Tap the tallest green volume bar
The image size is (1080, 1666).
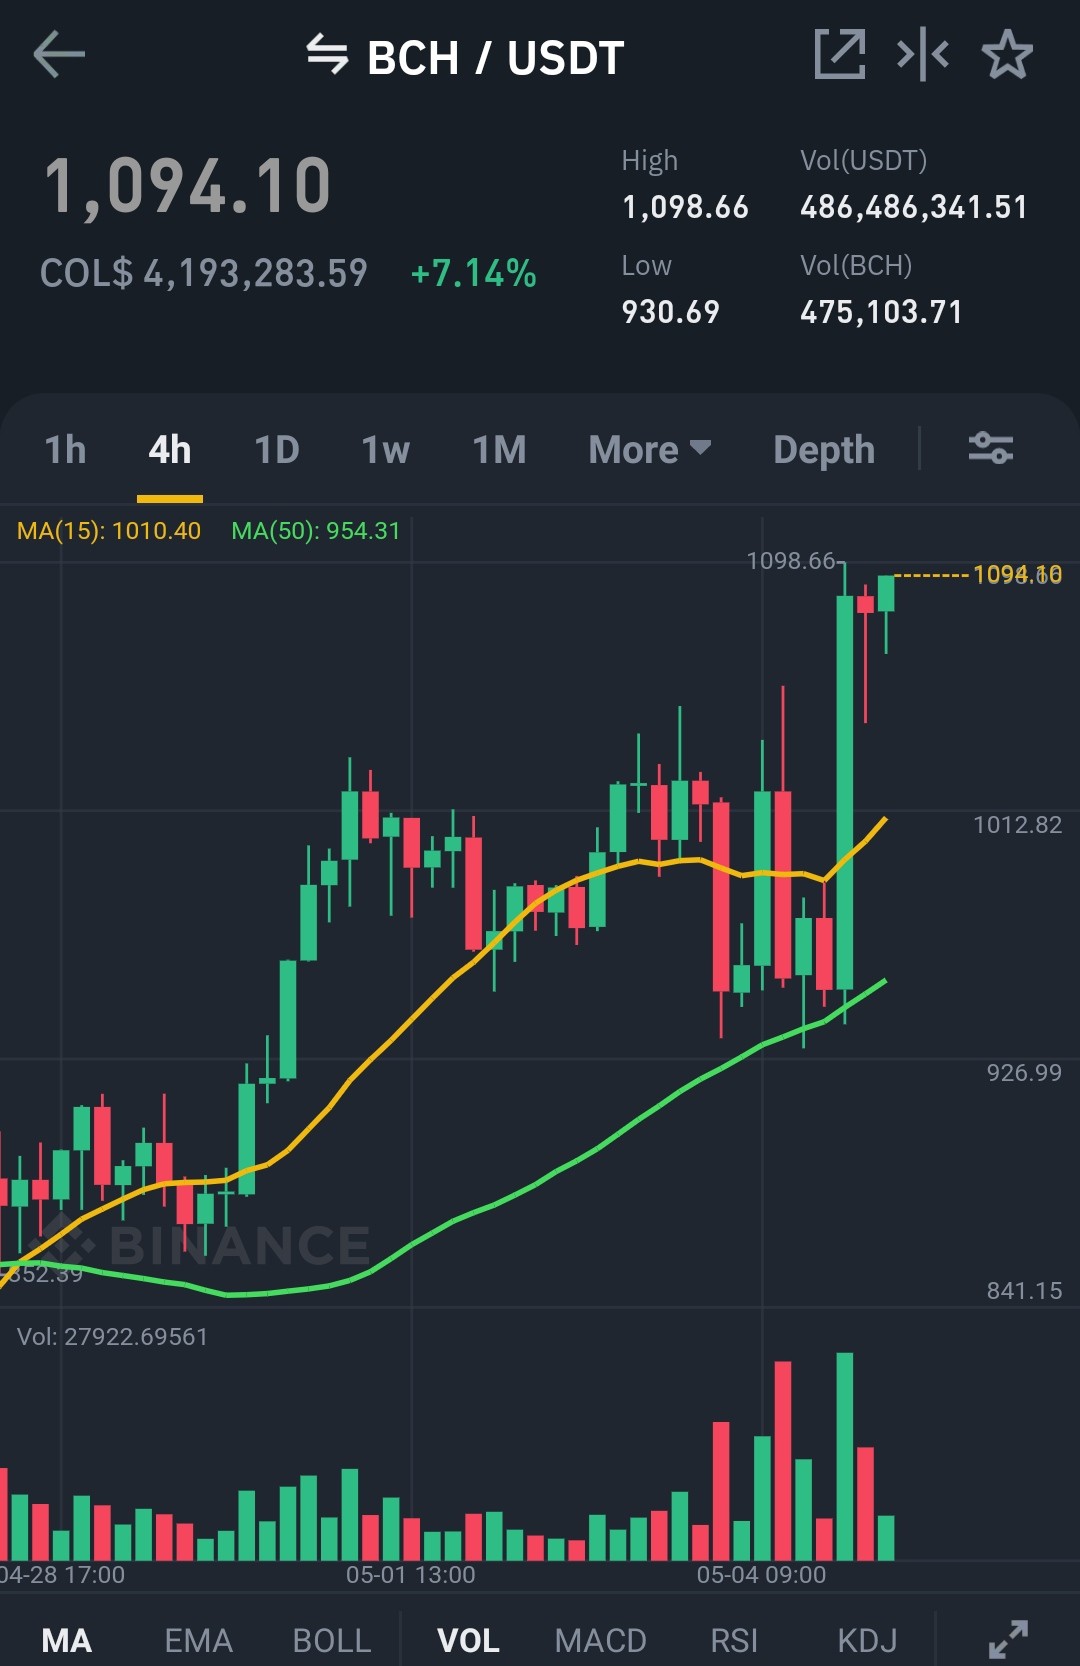pyautogui.click(x=845, y=1456)
